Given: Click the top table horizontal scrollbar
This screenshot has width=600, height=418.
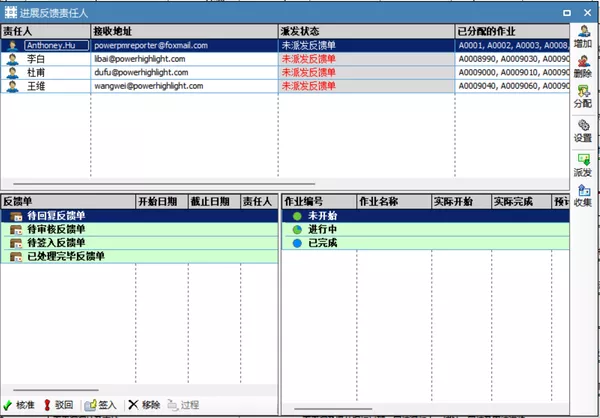Looking at the screenshot, I should (164, 184).
